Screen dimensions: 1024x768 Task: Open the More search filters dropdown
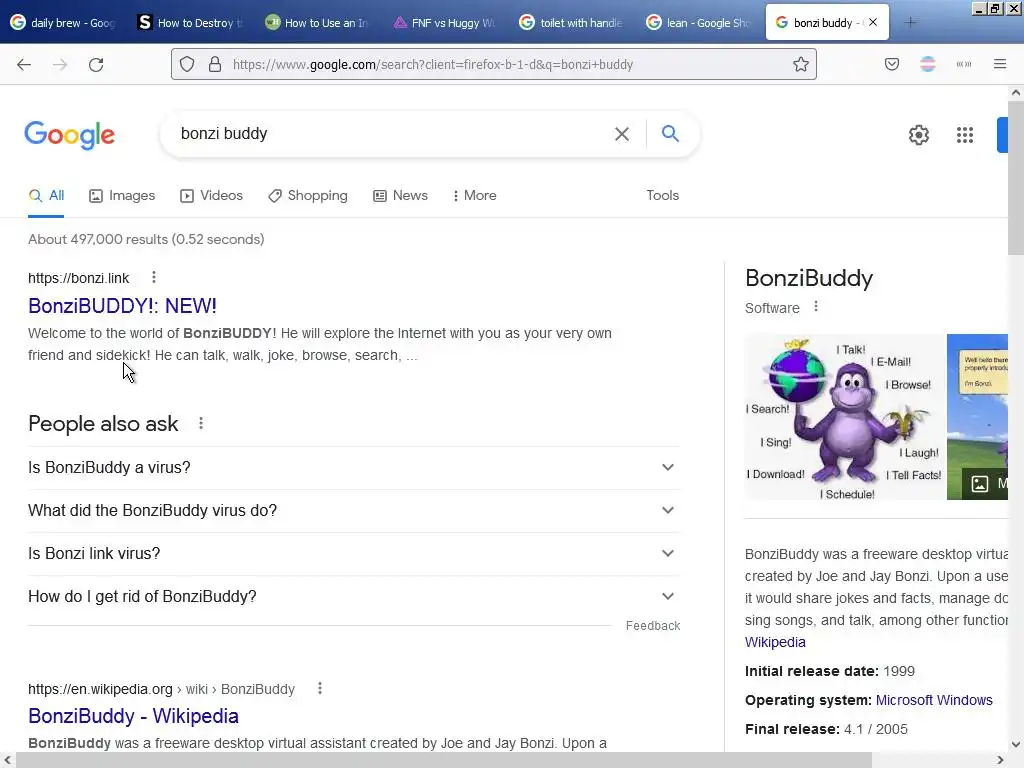click(x=475, y=195)
